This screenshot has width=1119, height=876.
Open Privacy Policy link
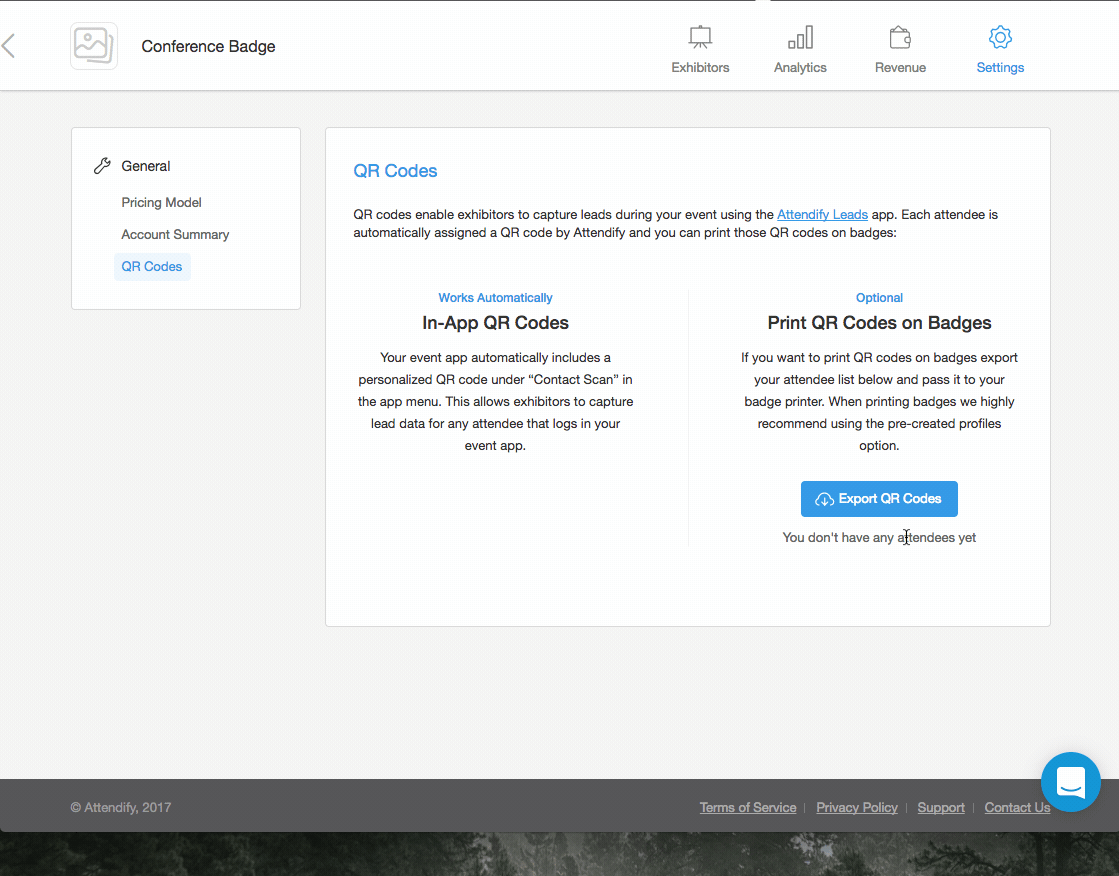857,807
